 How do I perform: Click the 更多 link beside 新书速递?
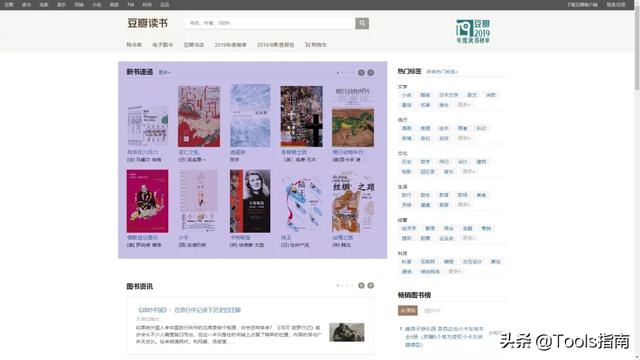point(164,73)
